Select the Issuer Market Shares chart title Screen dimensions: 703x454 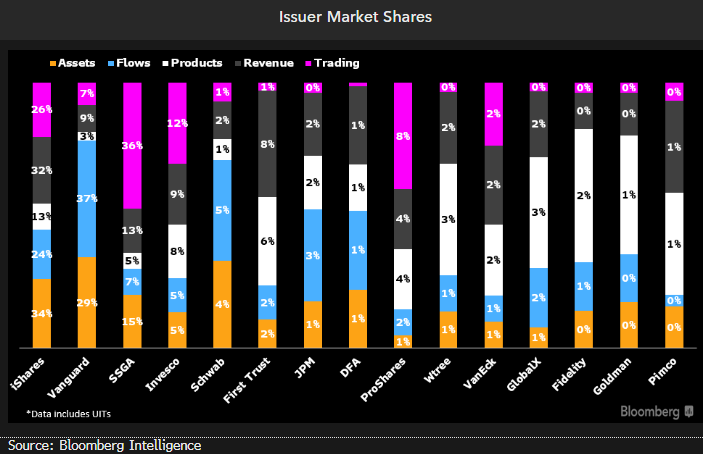click(351, 17)
